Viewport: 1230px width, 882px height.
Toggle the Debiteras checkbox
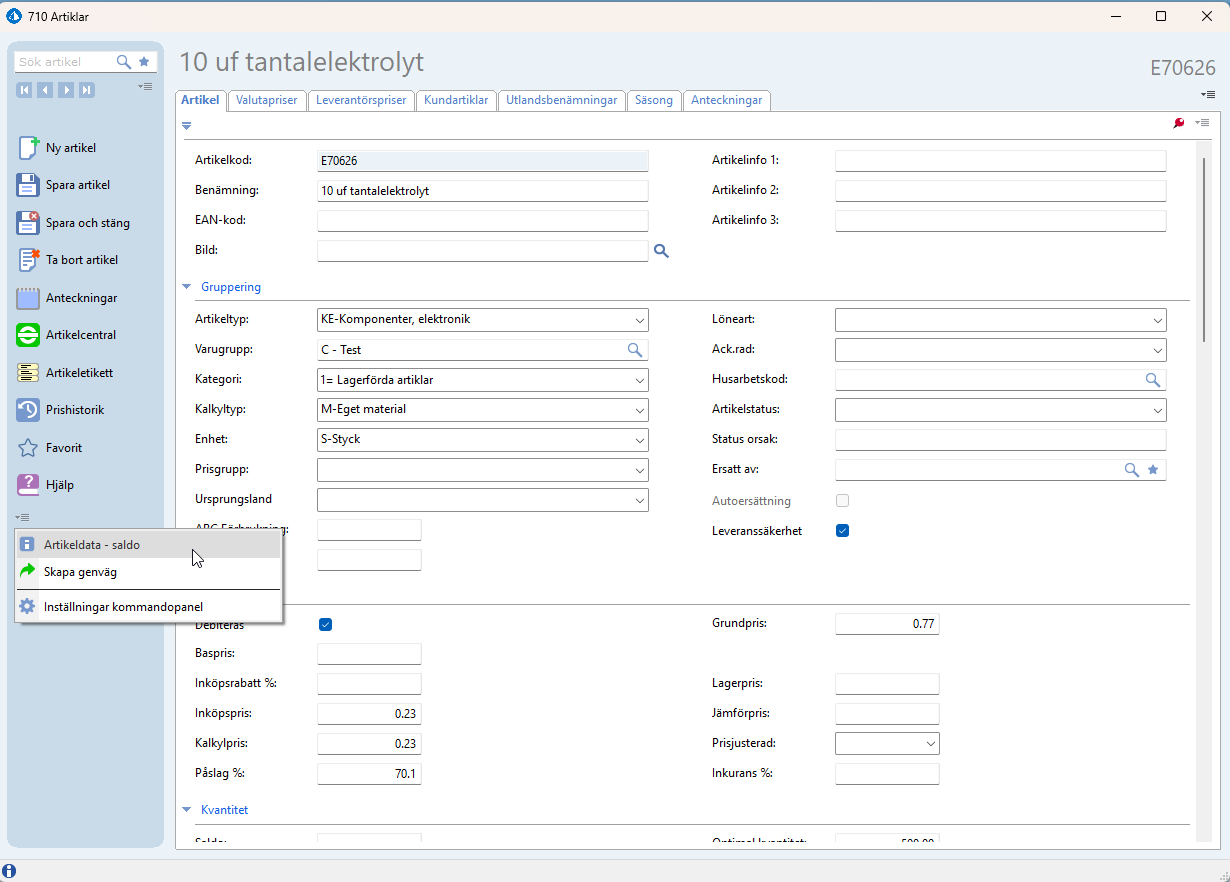[x=325, y=625]
